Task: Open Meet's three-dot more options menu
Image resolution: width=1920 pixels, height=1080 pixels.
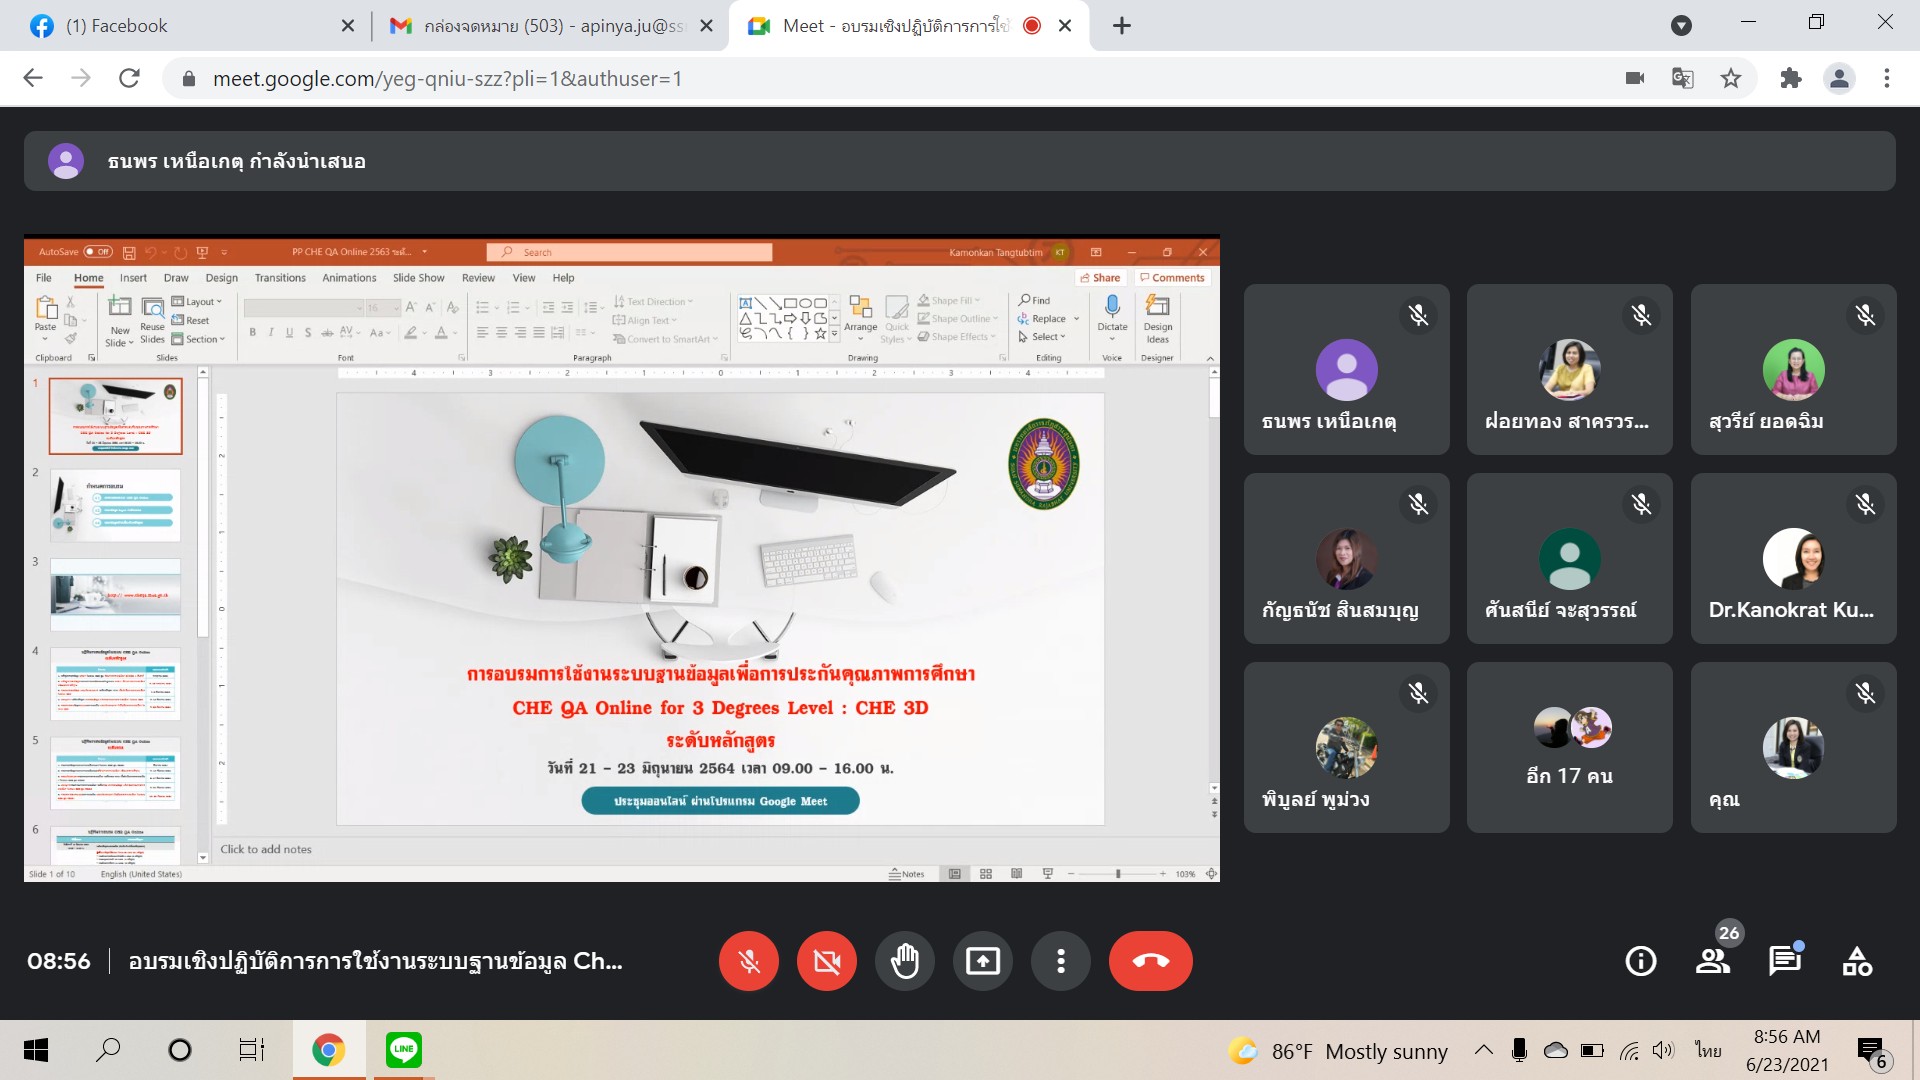Action: coord(1060,961)
